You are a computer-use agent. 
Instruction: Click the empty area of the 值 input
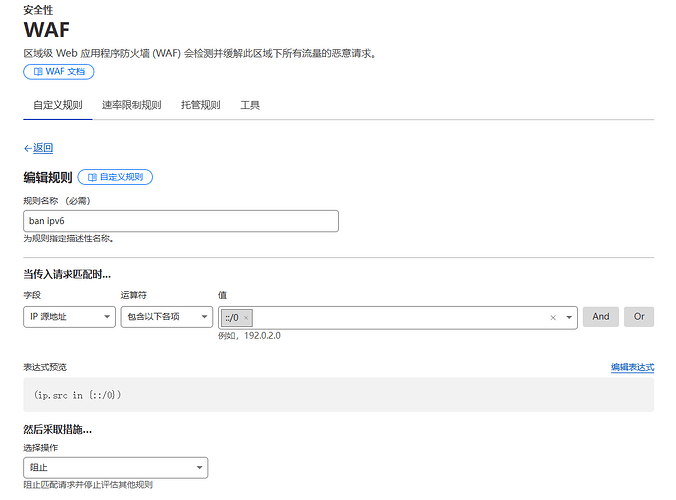pos(400,317)
